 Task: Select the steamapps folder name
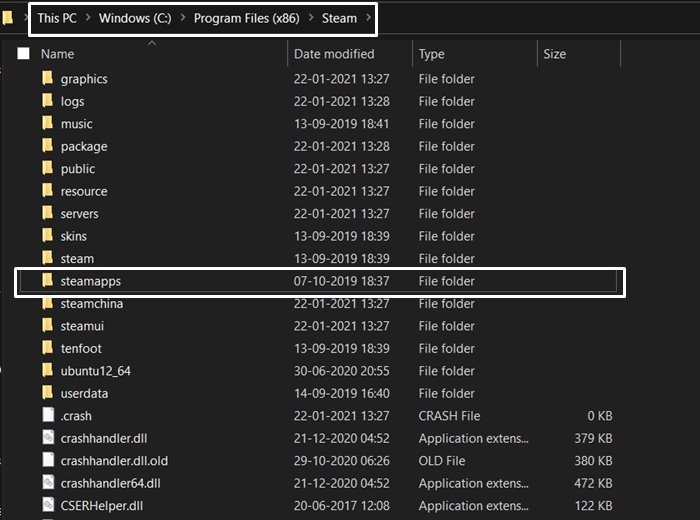[x=91, y=282]
